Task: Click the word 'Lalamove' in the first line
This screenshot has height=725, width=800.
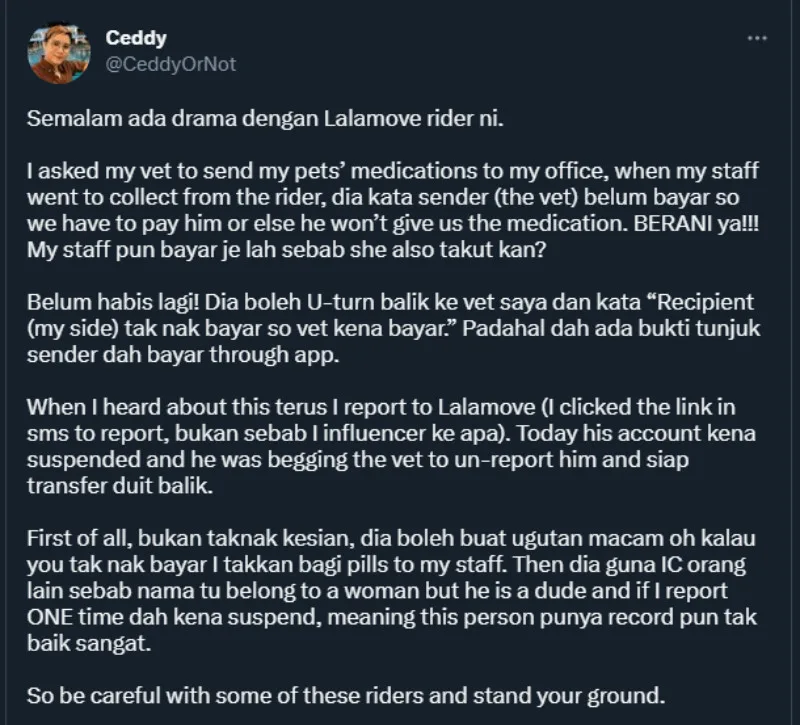Action: (x=372, y=119)
